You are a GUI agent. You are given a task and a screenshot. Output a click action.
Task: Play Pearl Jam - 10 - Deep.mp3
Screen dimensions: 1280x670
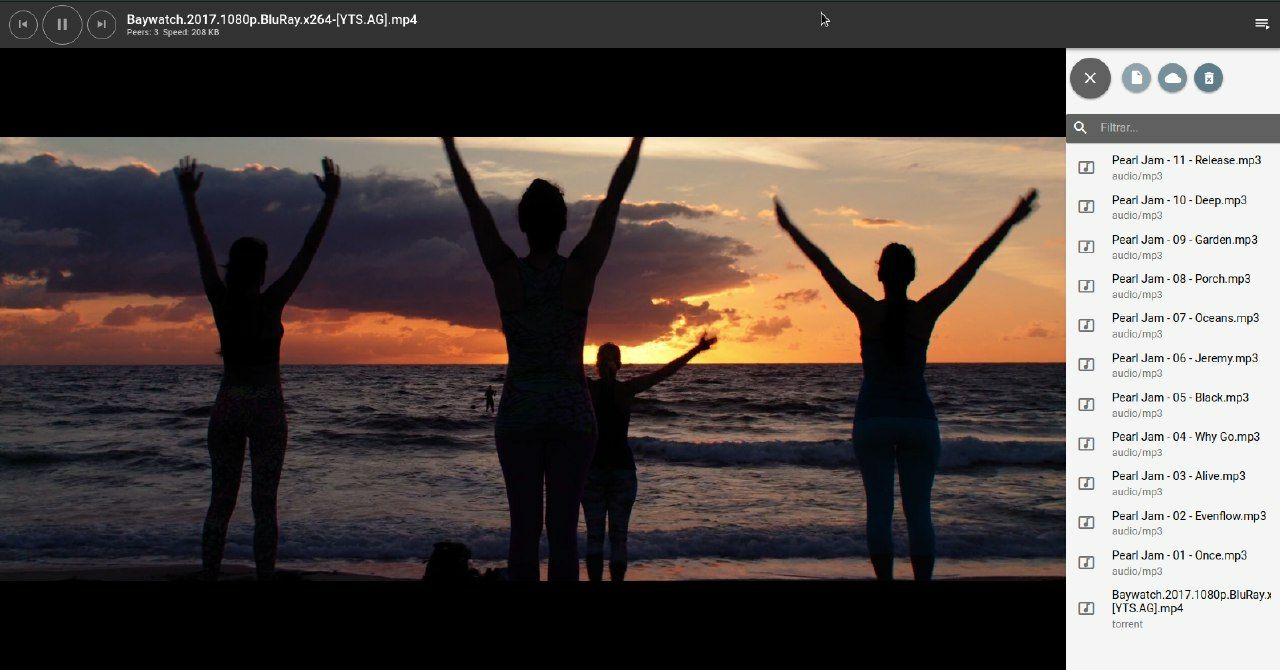tap(1173, 207)
